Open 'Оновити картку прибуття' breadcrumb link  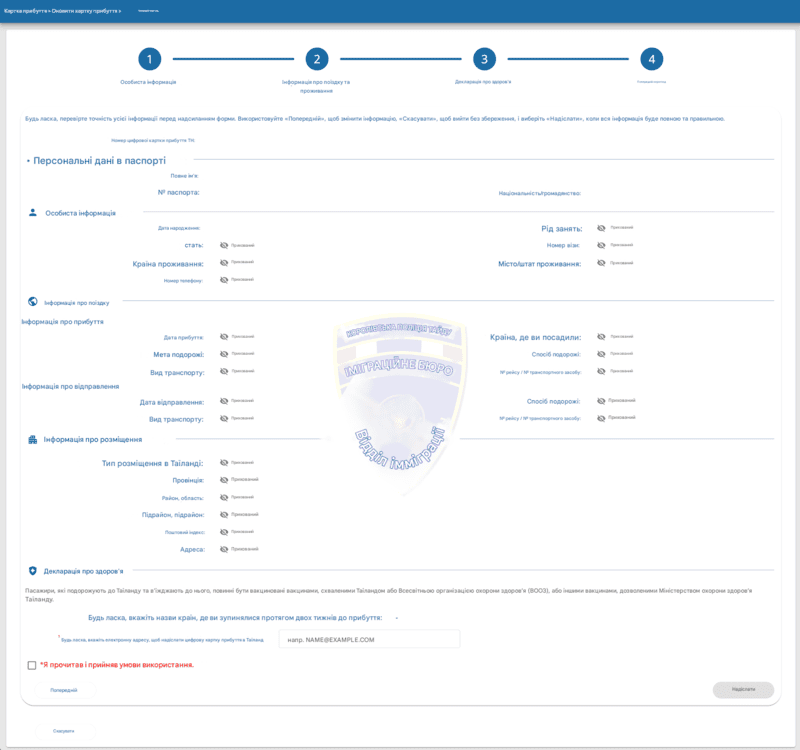85,11
